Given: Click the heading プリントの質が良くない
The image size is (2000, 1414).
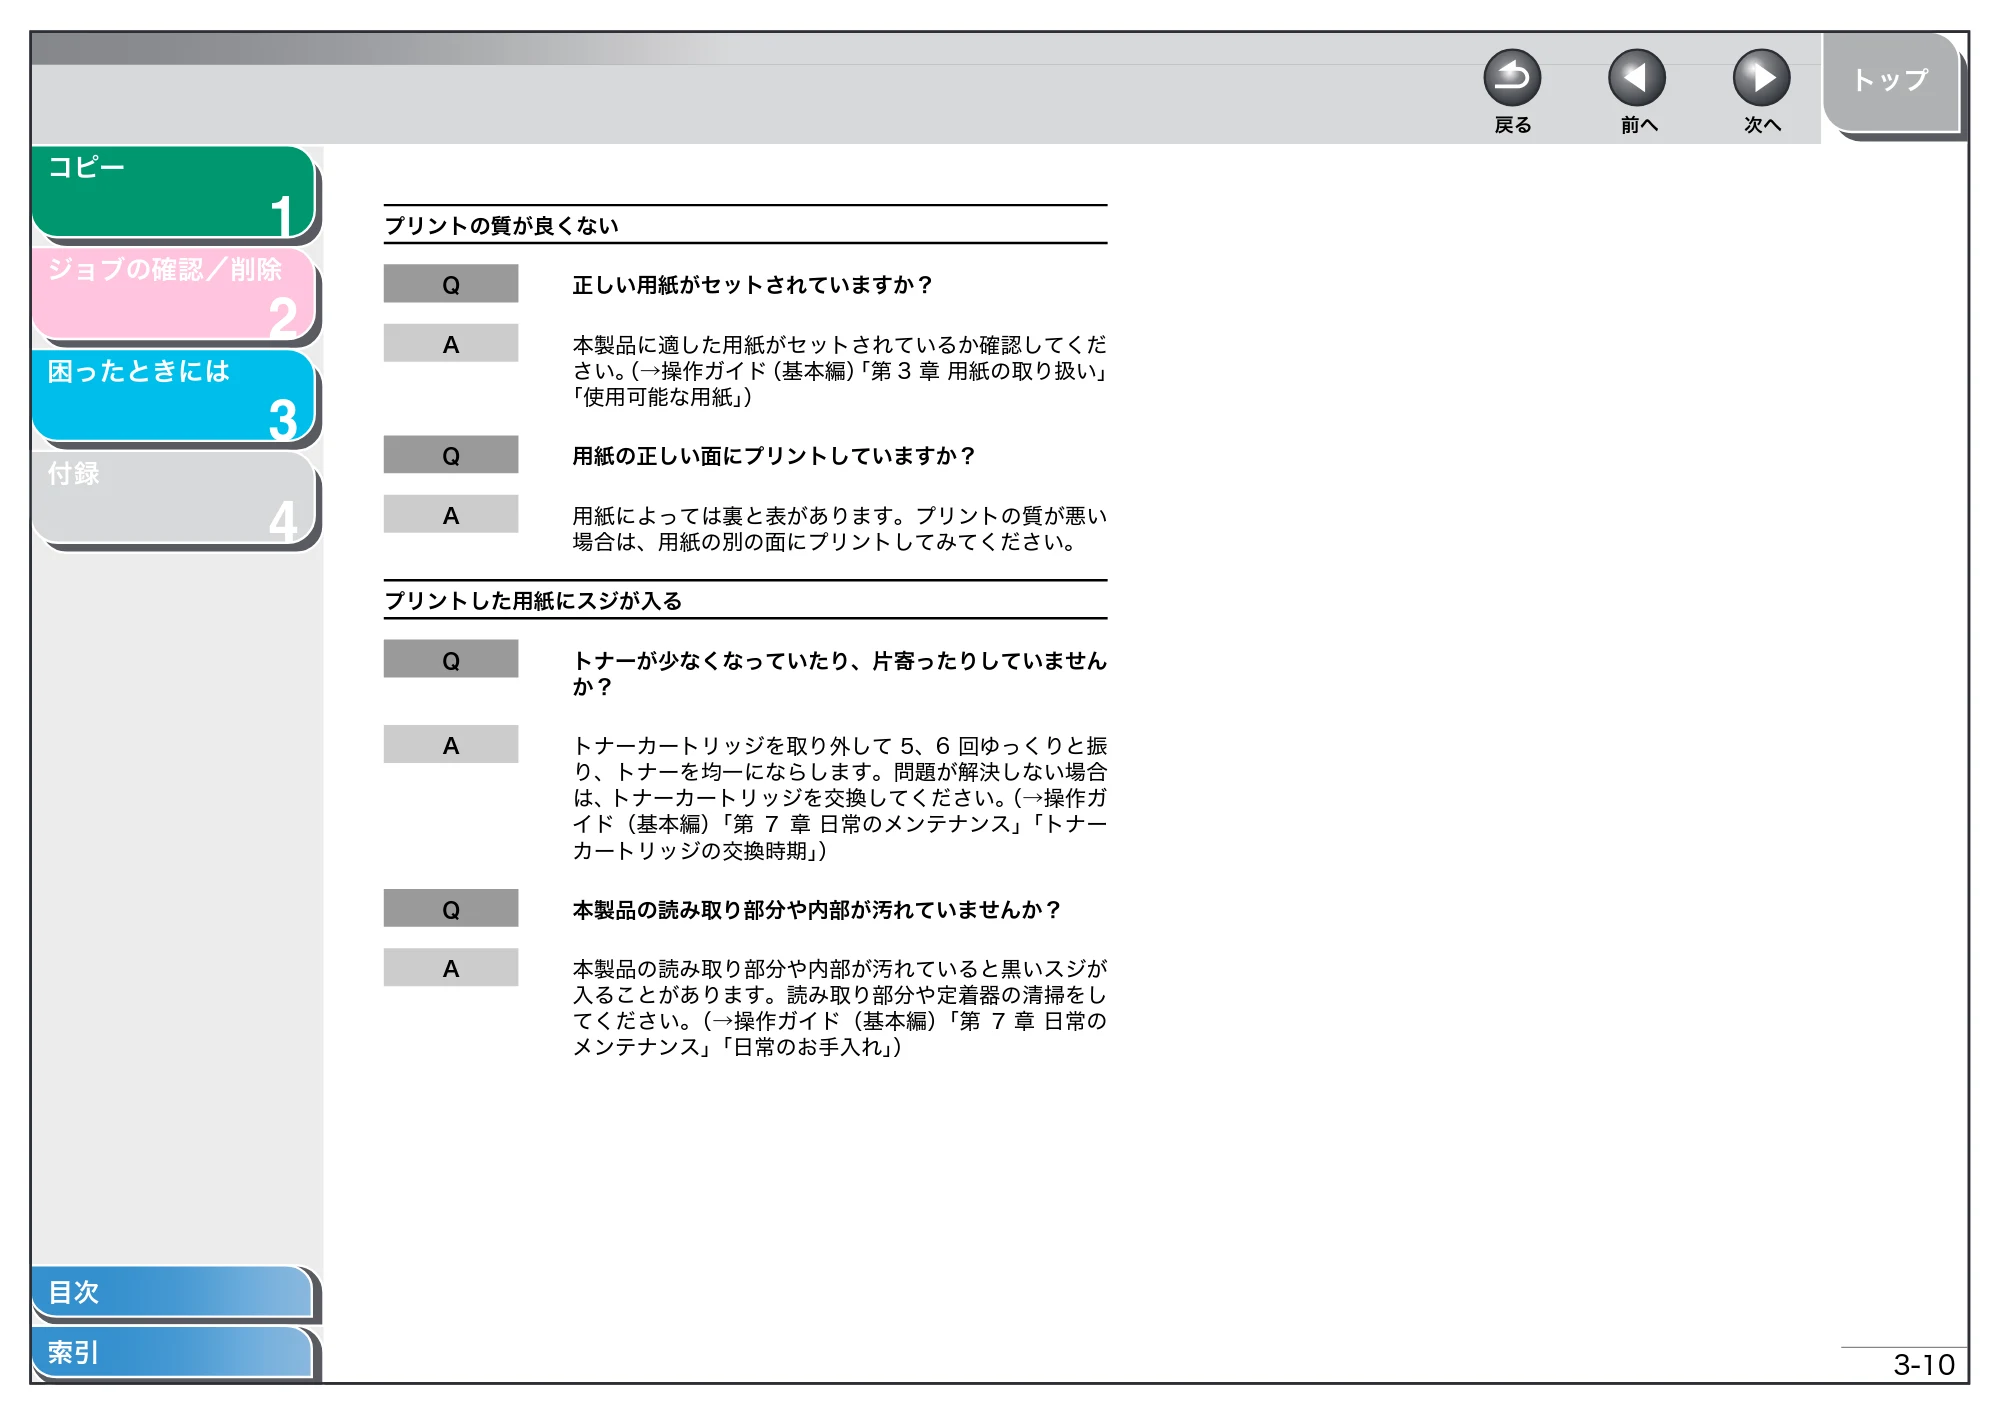Looking at the screenshot, I should pyautogui.click(x=501, y=225).
